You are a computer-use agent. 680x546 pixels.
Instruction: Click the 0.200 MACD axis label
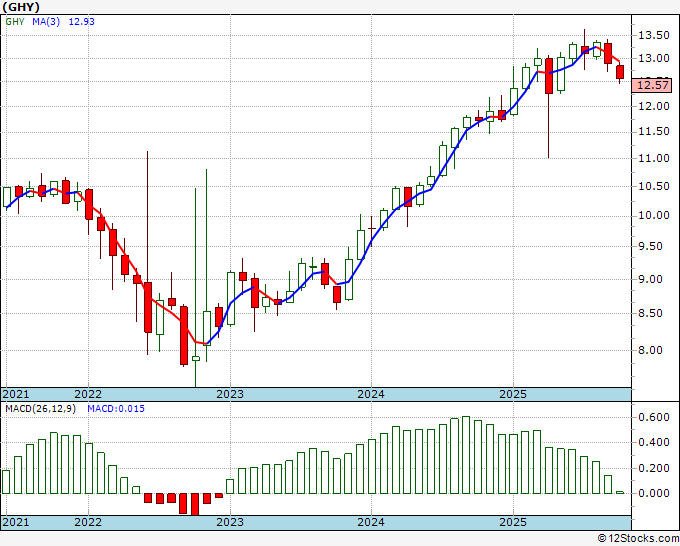[654, 468]
